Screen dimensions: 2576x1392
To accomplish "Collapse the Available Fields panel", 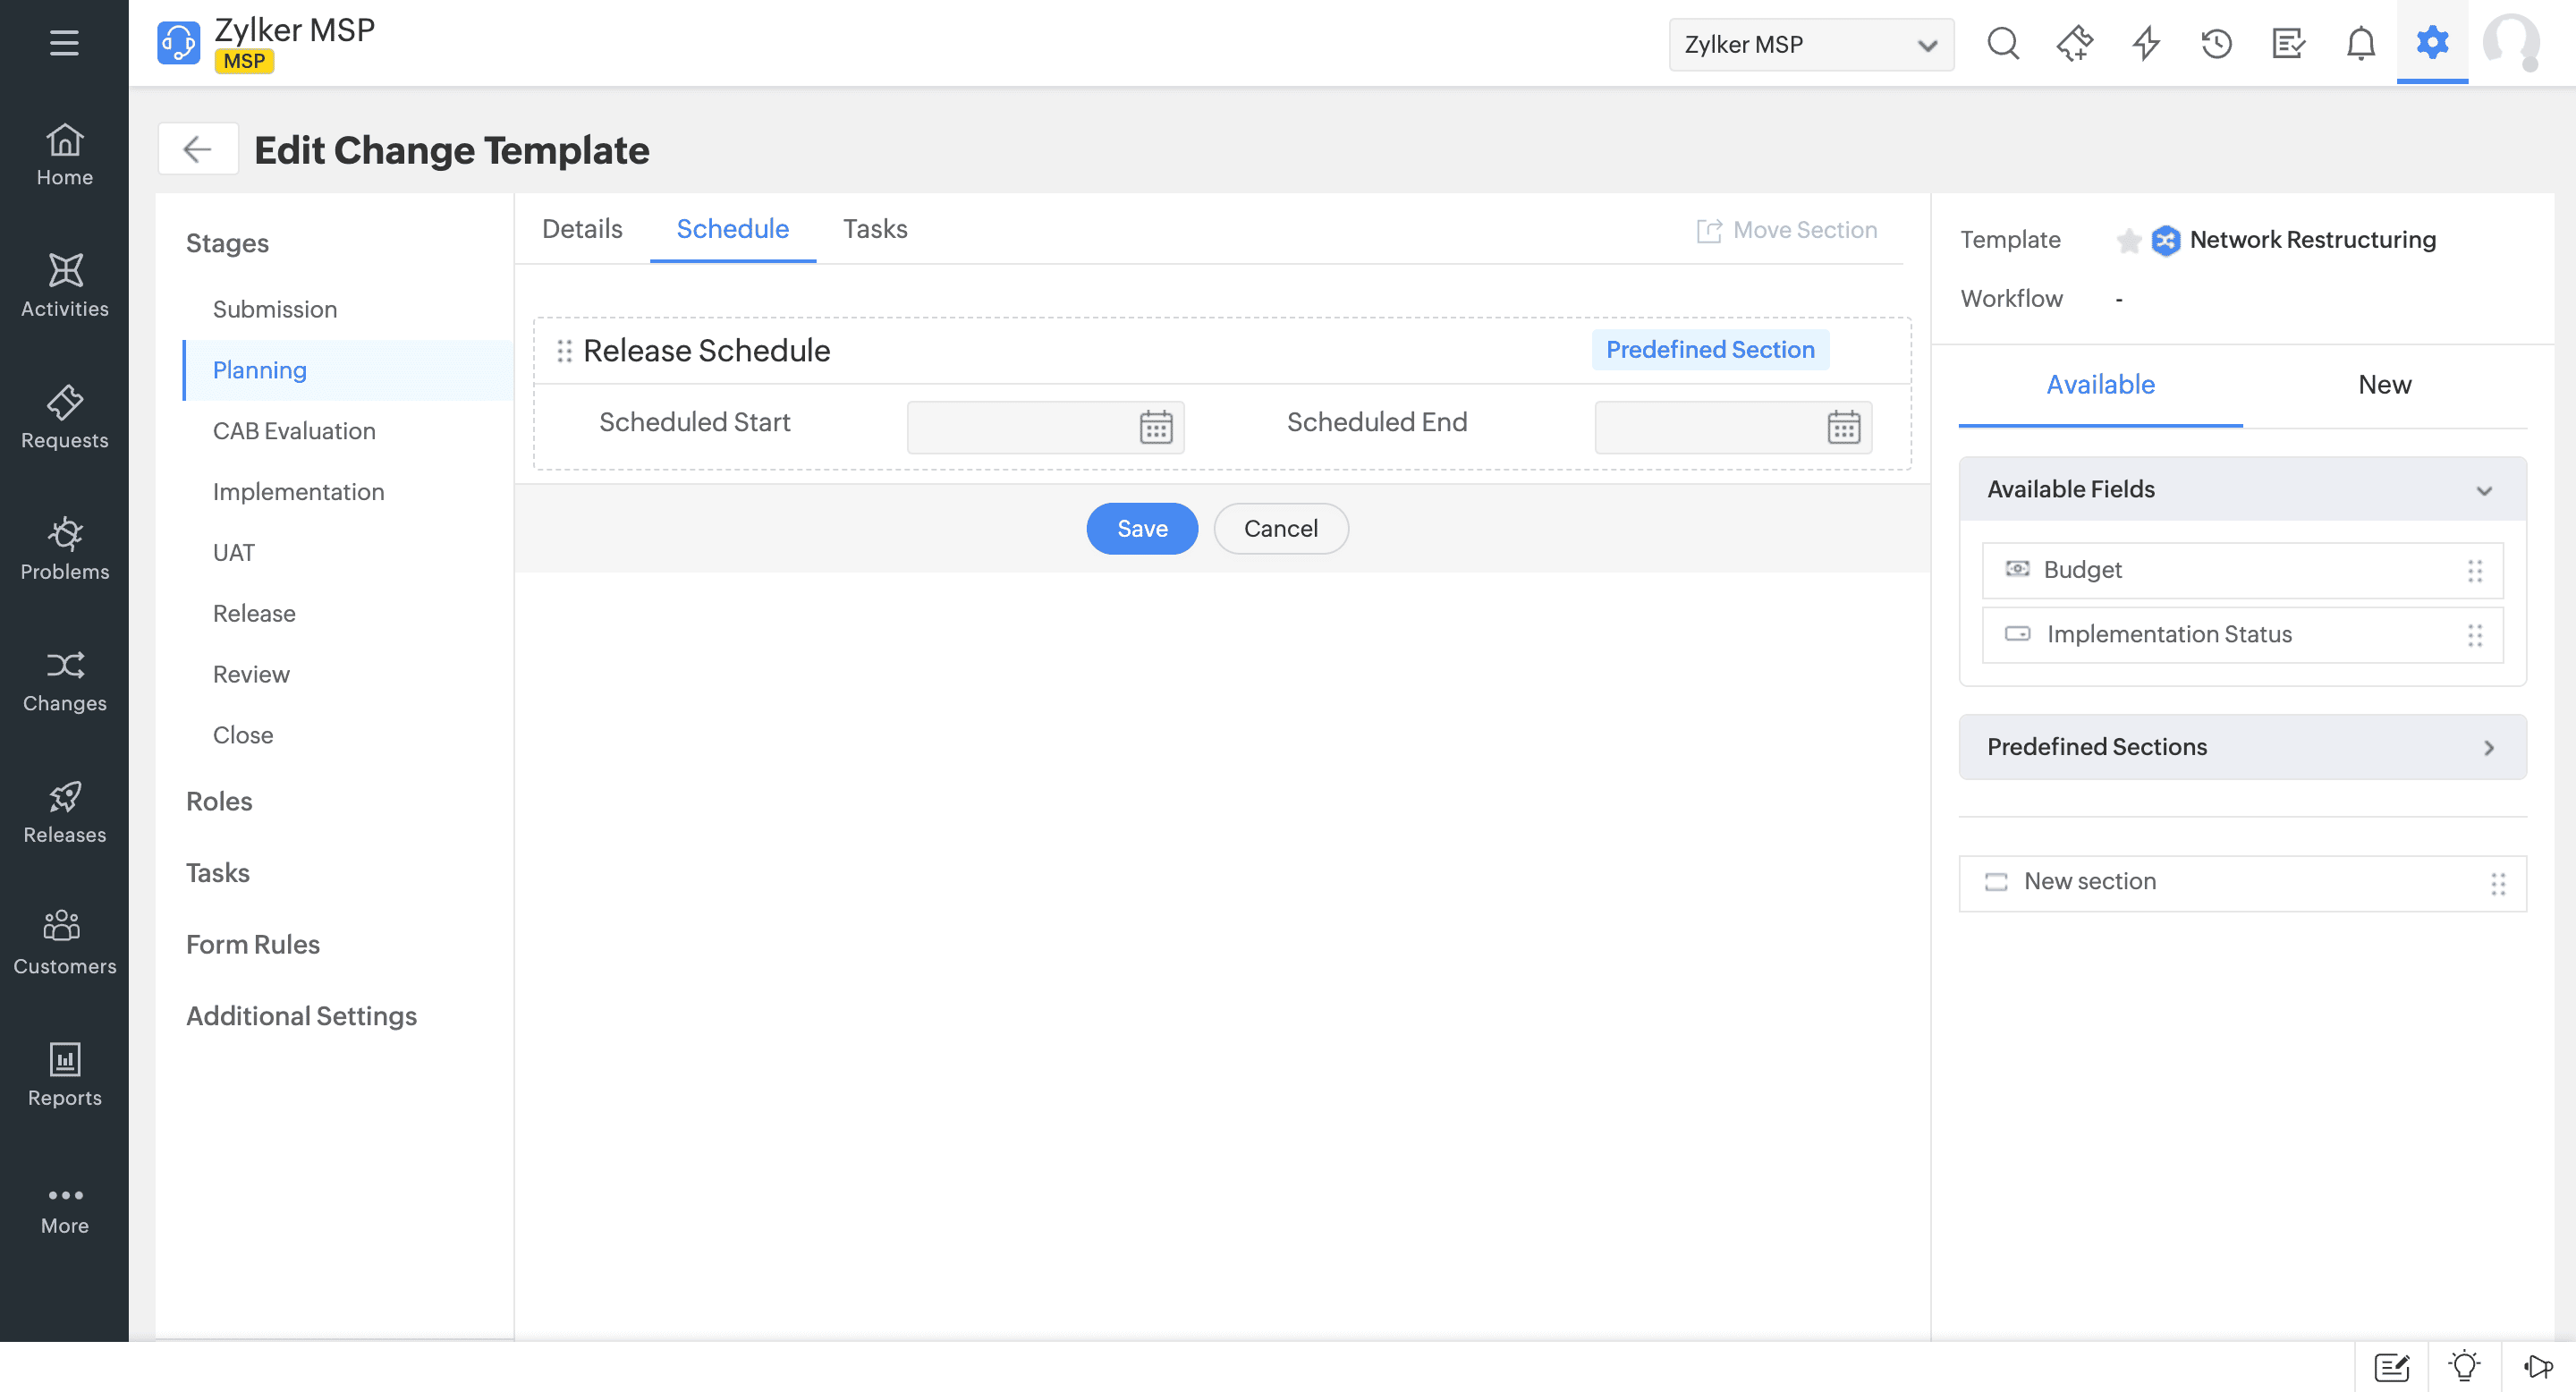I will (2483, 490).
